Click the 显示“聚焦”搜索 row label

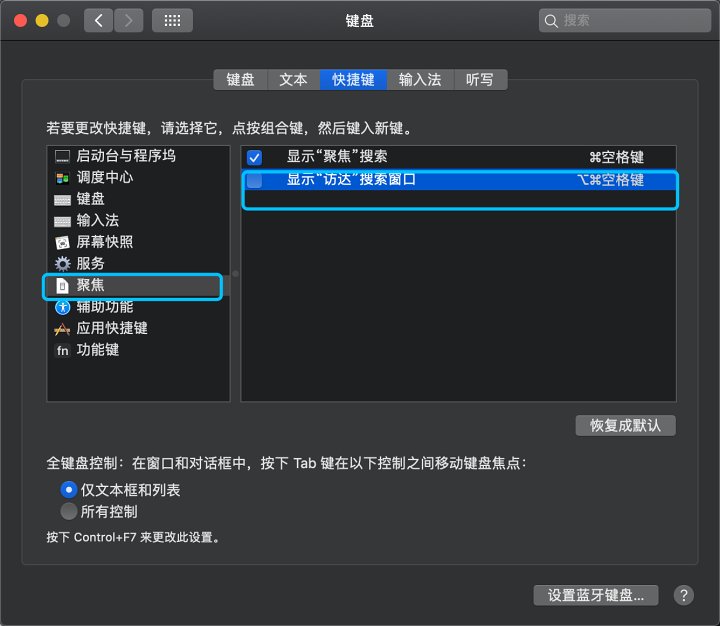[x=337, y=157]
